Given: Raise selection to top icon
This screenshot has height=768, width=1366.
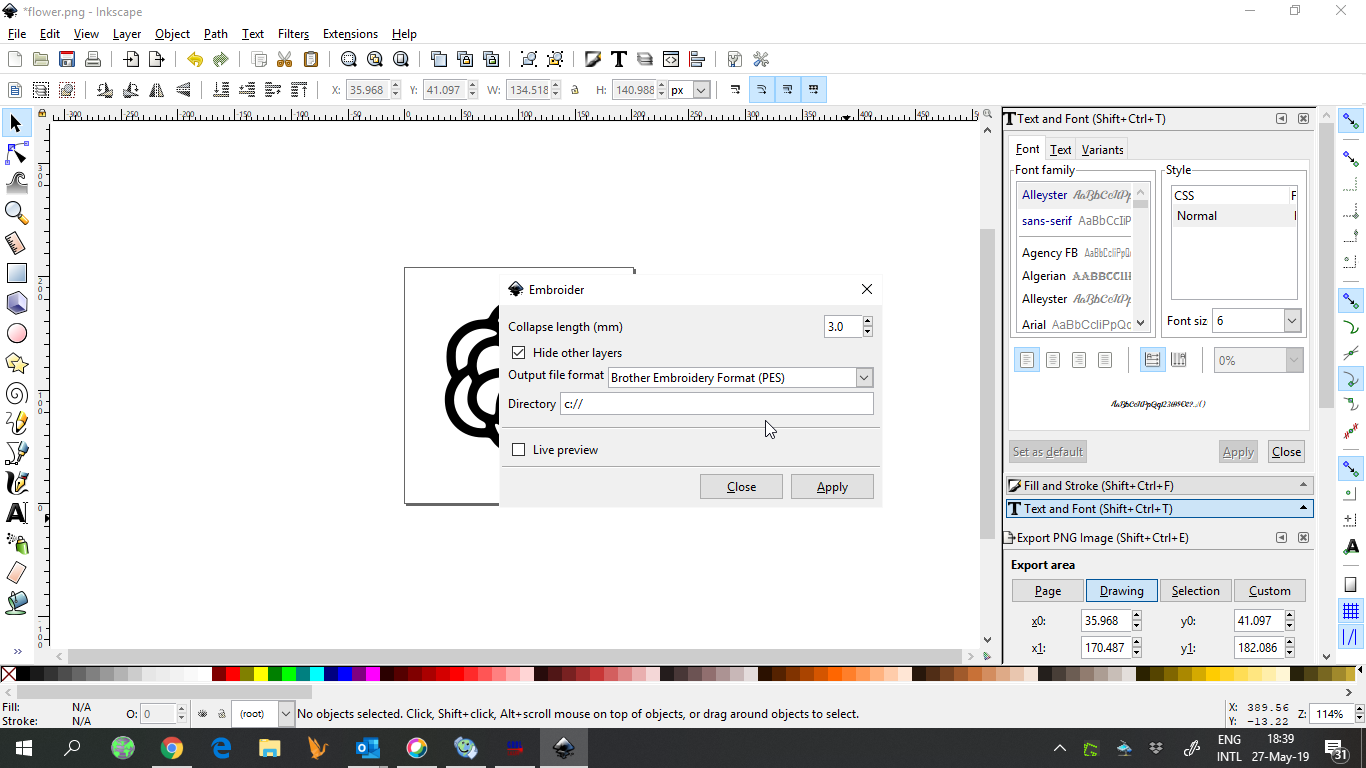Looking at the screenshot, I should tap(298, 90).
